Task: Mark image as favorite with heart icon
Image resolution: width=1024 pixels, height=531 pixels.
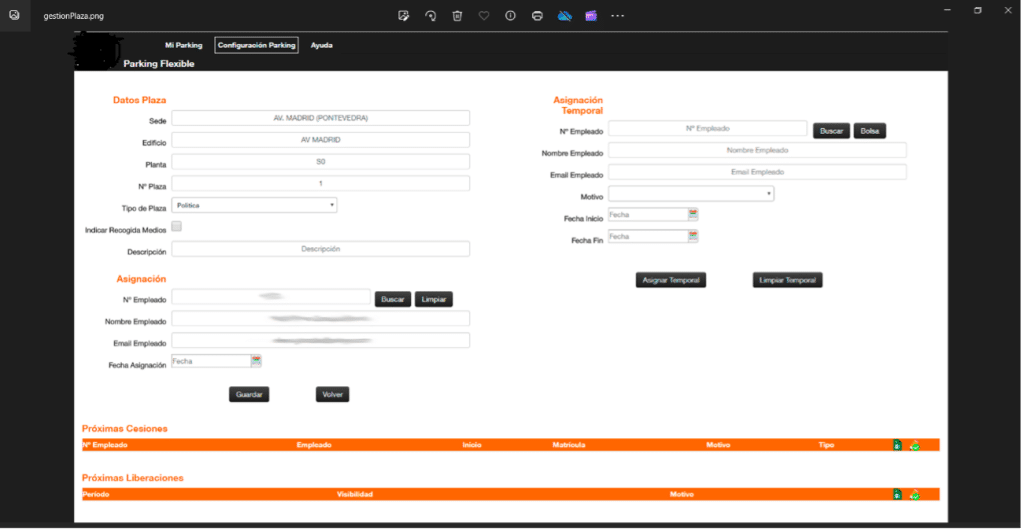Action: tap(484, 15)
